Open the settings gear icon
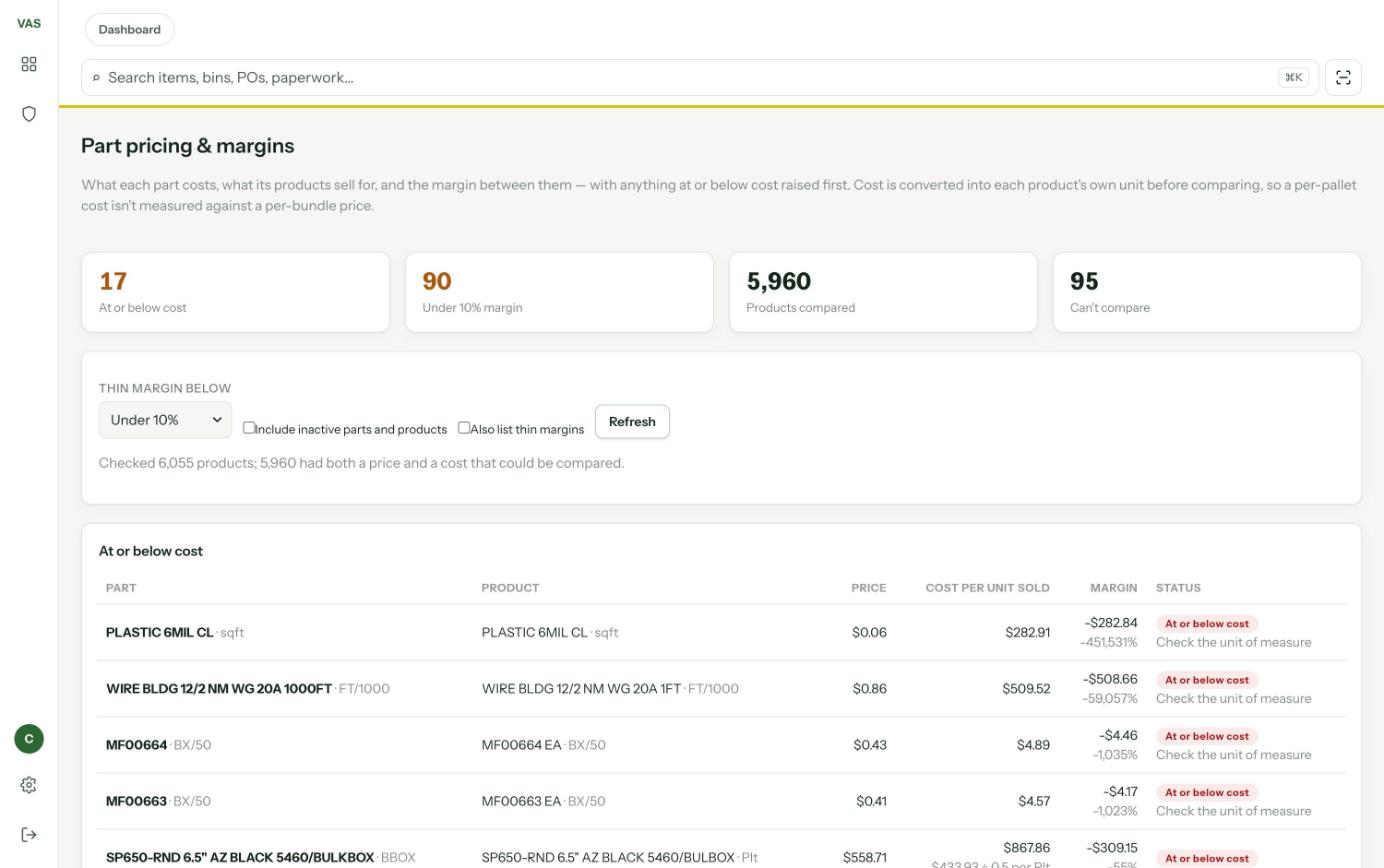This screenshot has width=1384, height=868. [x=29, y=786]
